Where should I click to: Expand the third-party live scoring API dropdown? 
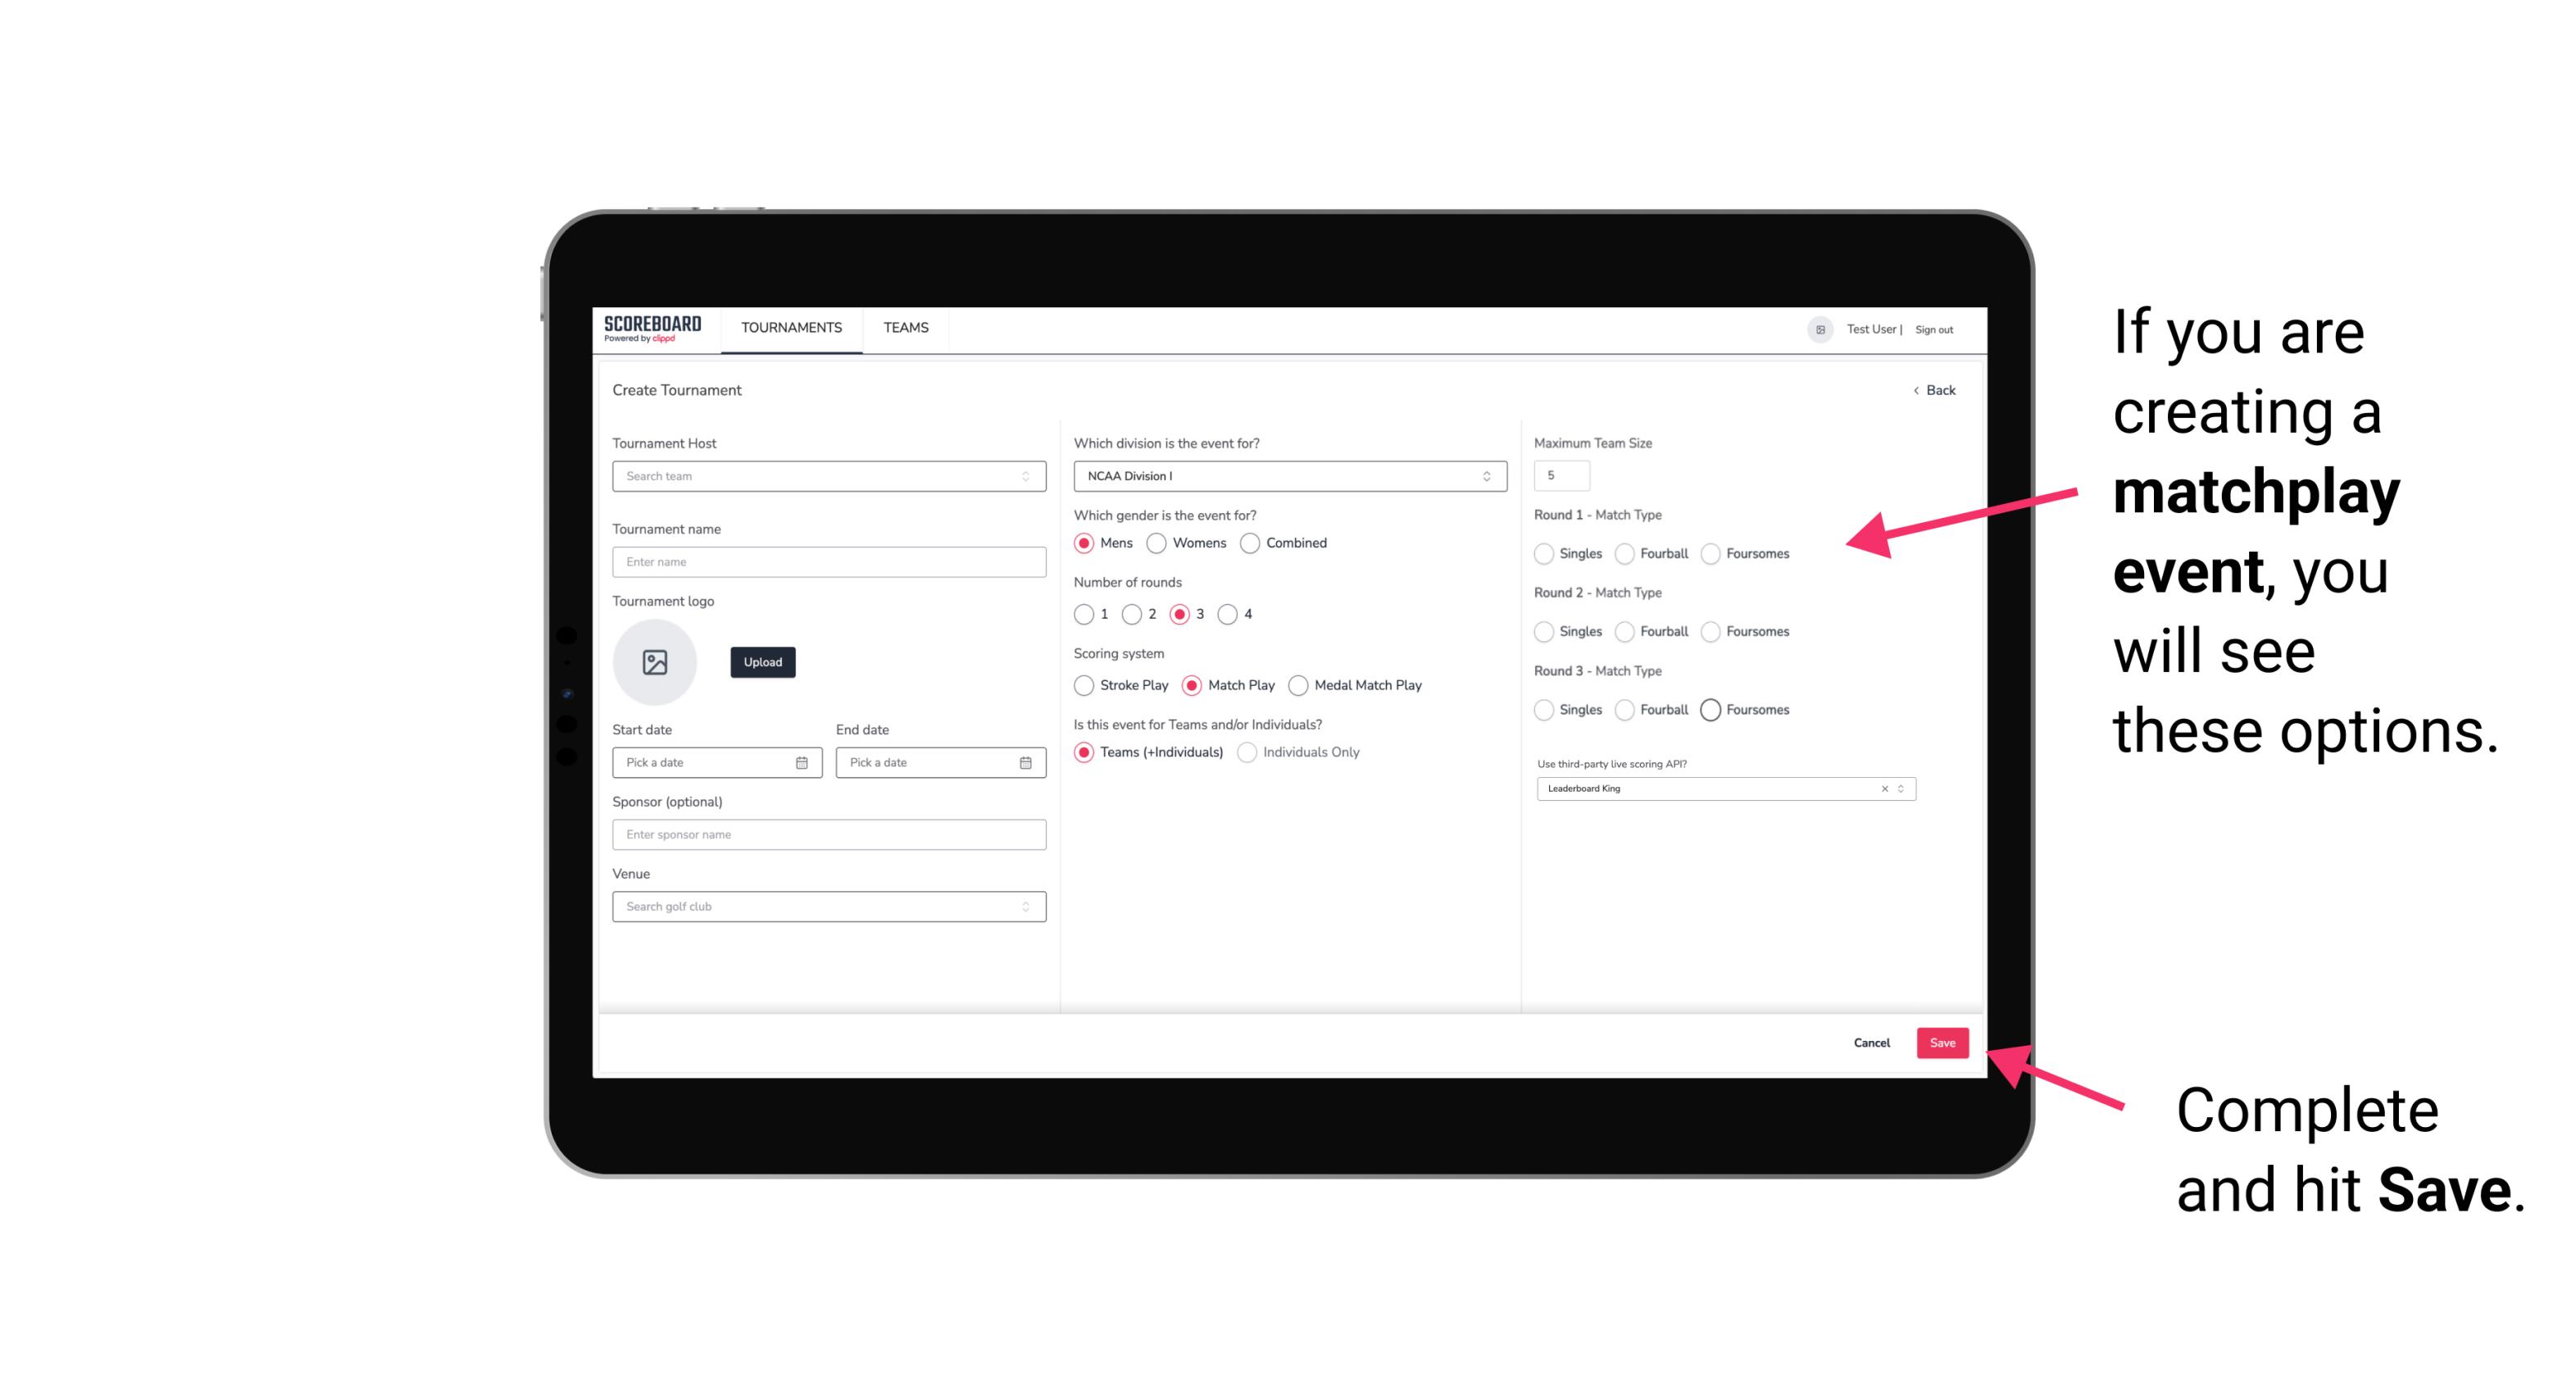[1899, 788]
